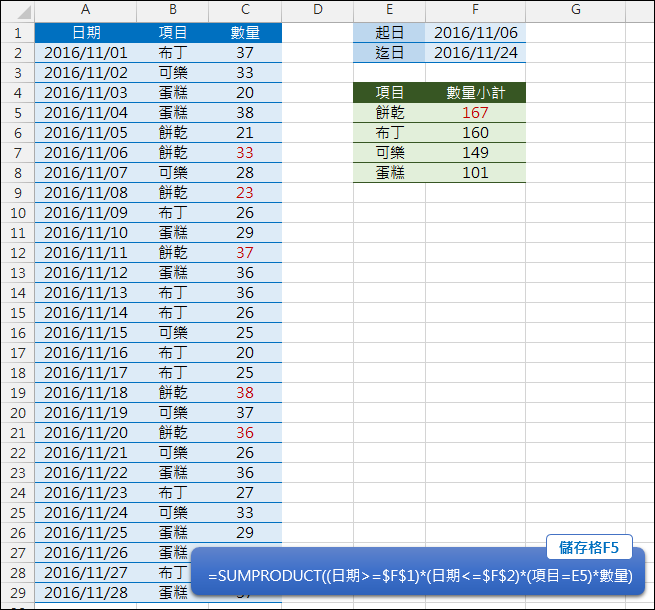655x610 pixels.
Task: Select empty cell G1
Action: pos(576,33)
